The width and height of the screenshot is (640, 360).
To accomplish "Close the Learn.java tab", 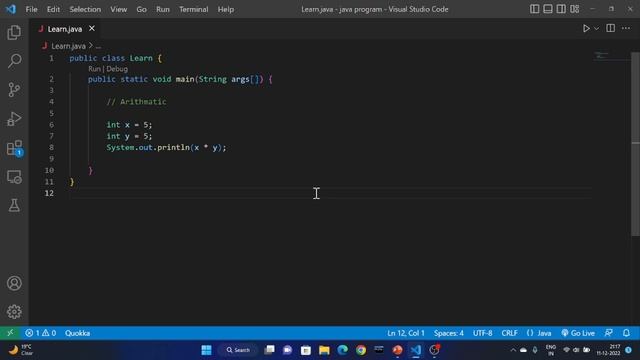I will (x=92, y=29).
